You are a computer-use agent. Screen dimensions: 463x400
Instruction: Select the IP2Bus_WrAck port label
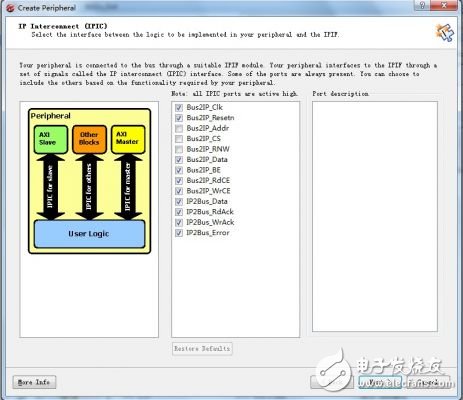tap(210, 222)
